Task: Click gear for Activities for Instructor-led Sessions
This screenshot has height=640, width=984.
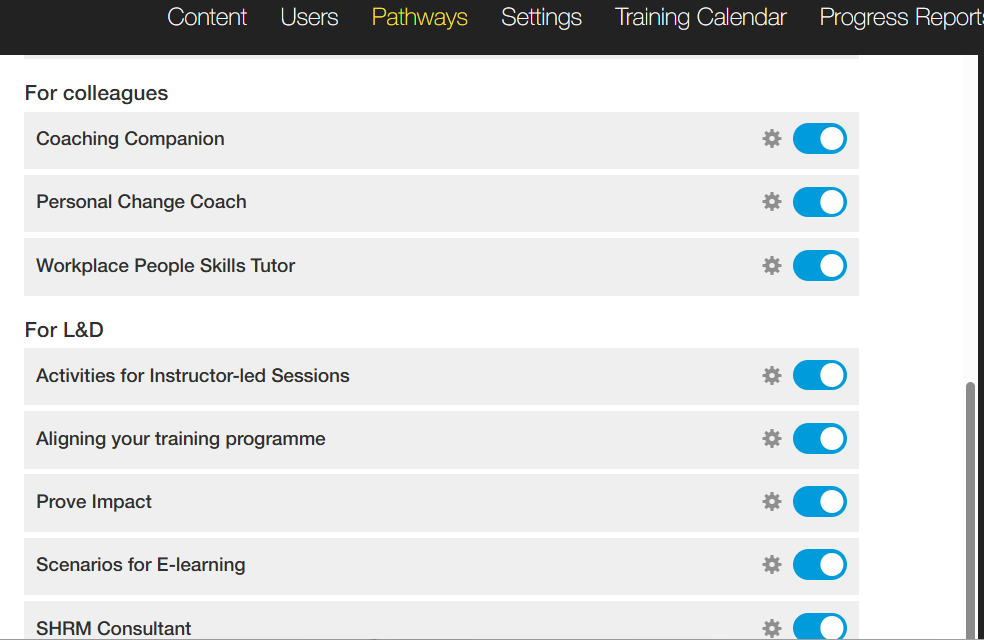Action: point(772,376)
